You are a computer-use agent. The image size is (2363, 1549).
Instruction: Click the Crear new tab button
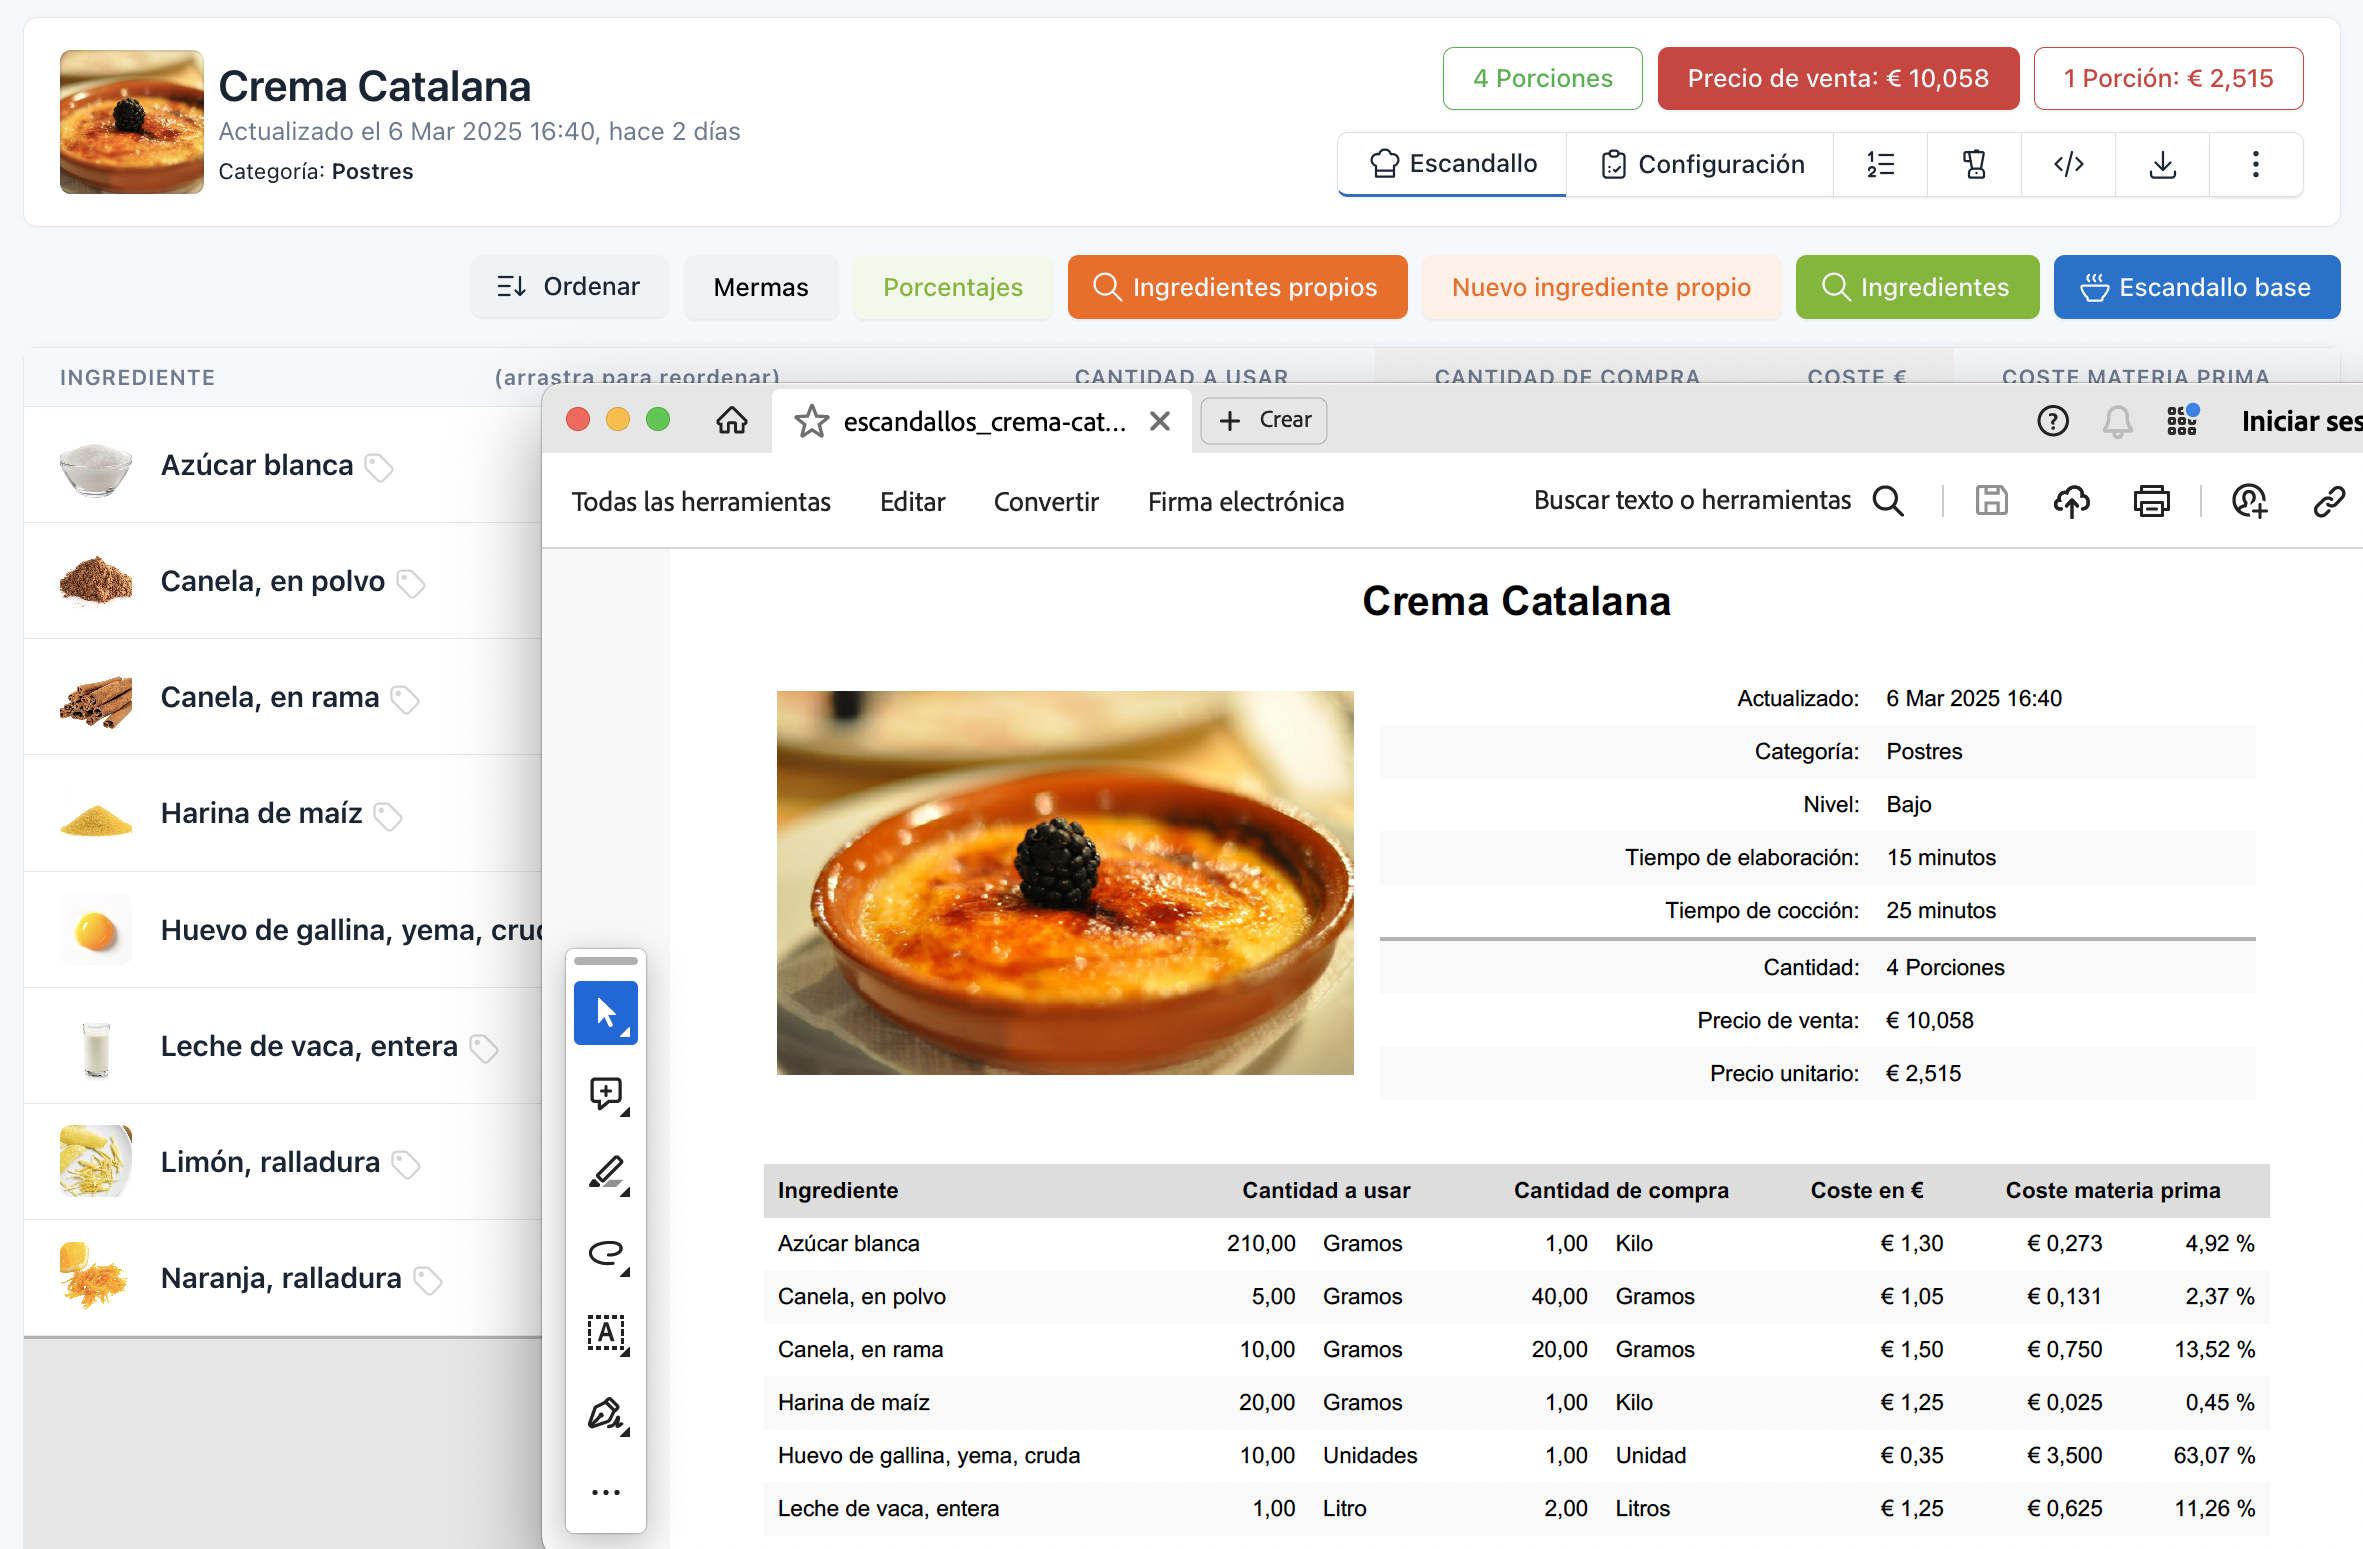coord(1264,421)
